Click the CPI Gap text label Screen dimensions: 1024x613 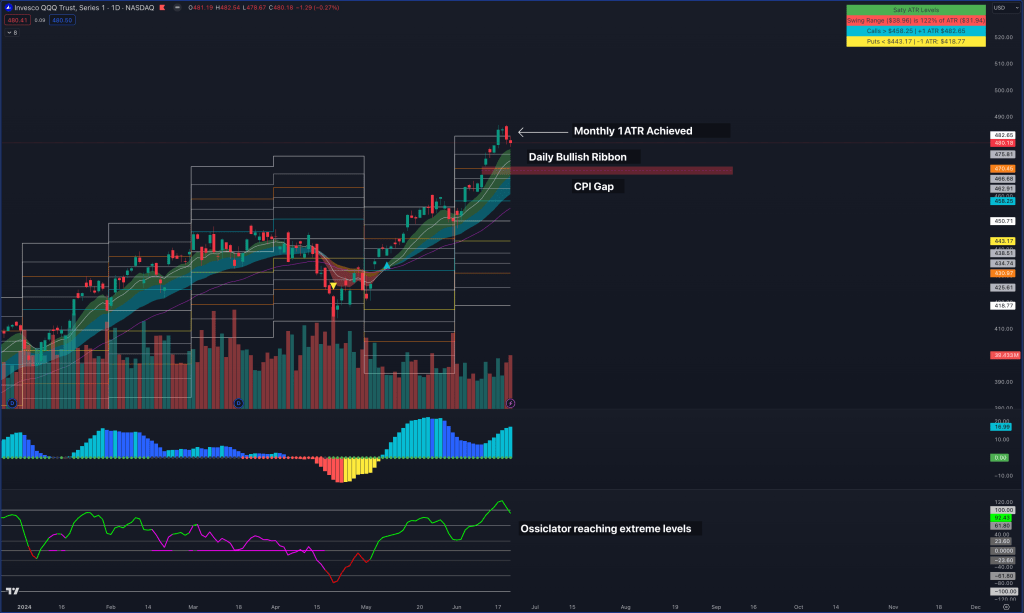(592, 186)
